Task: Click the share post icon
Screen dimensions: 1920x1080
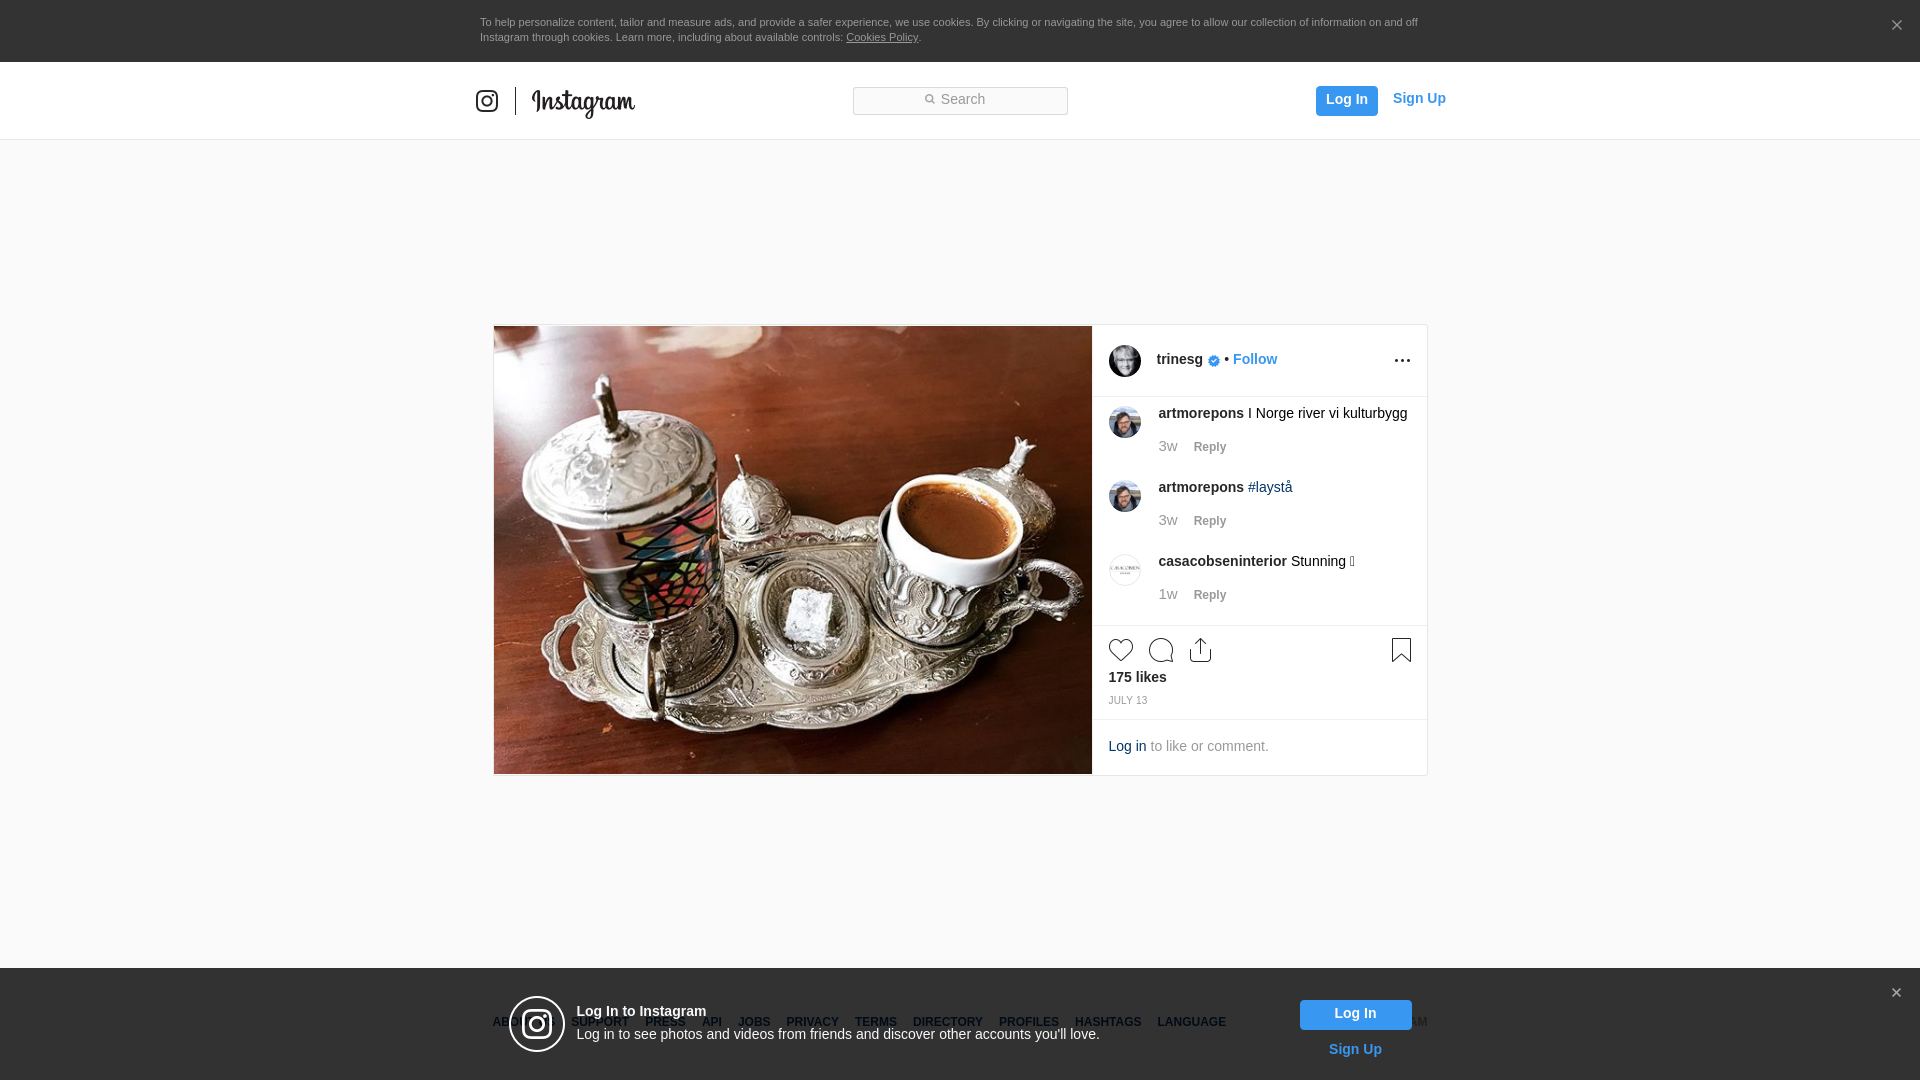Action: coord(1200,650)
